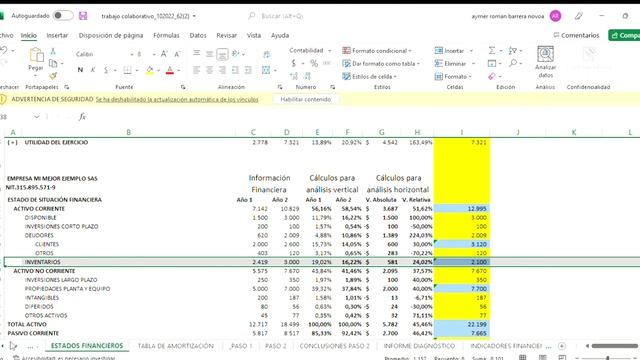Align cell text to the right
The width and height of the screenshot is (640, 360).
tap(222, 70)
